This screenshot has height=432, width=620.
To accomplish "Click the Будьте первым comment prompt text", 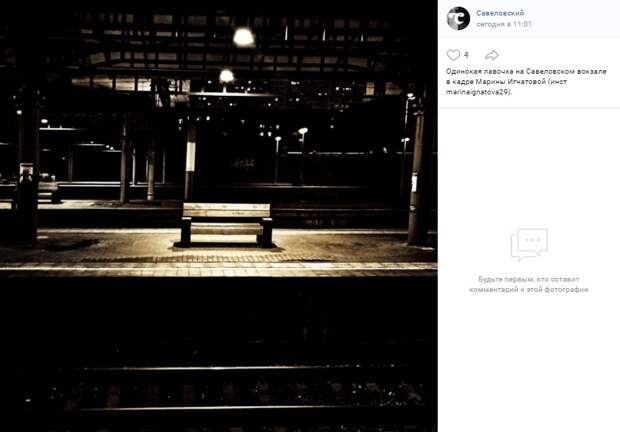I will coord(529,285).
